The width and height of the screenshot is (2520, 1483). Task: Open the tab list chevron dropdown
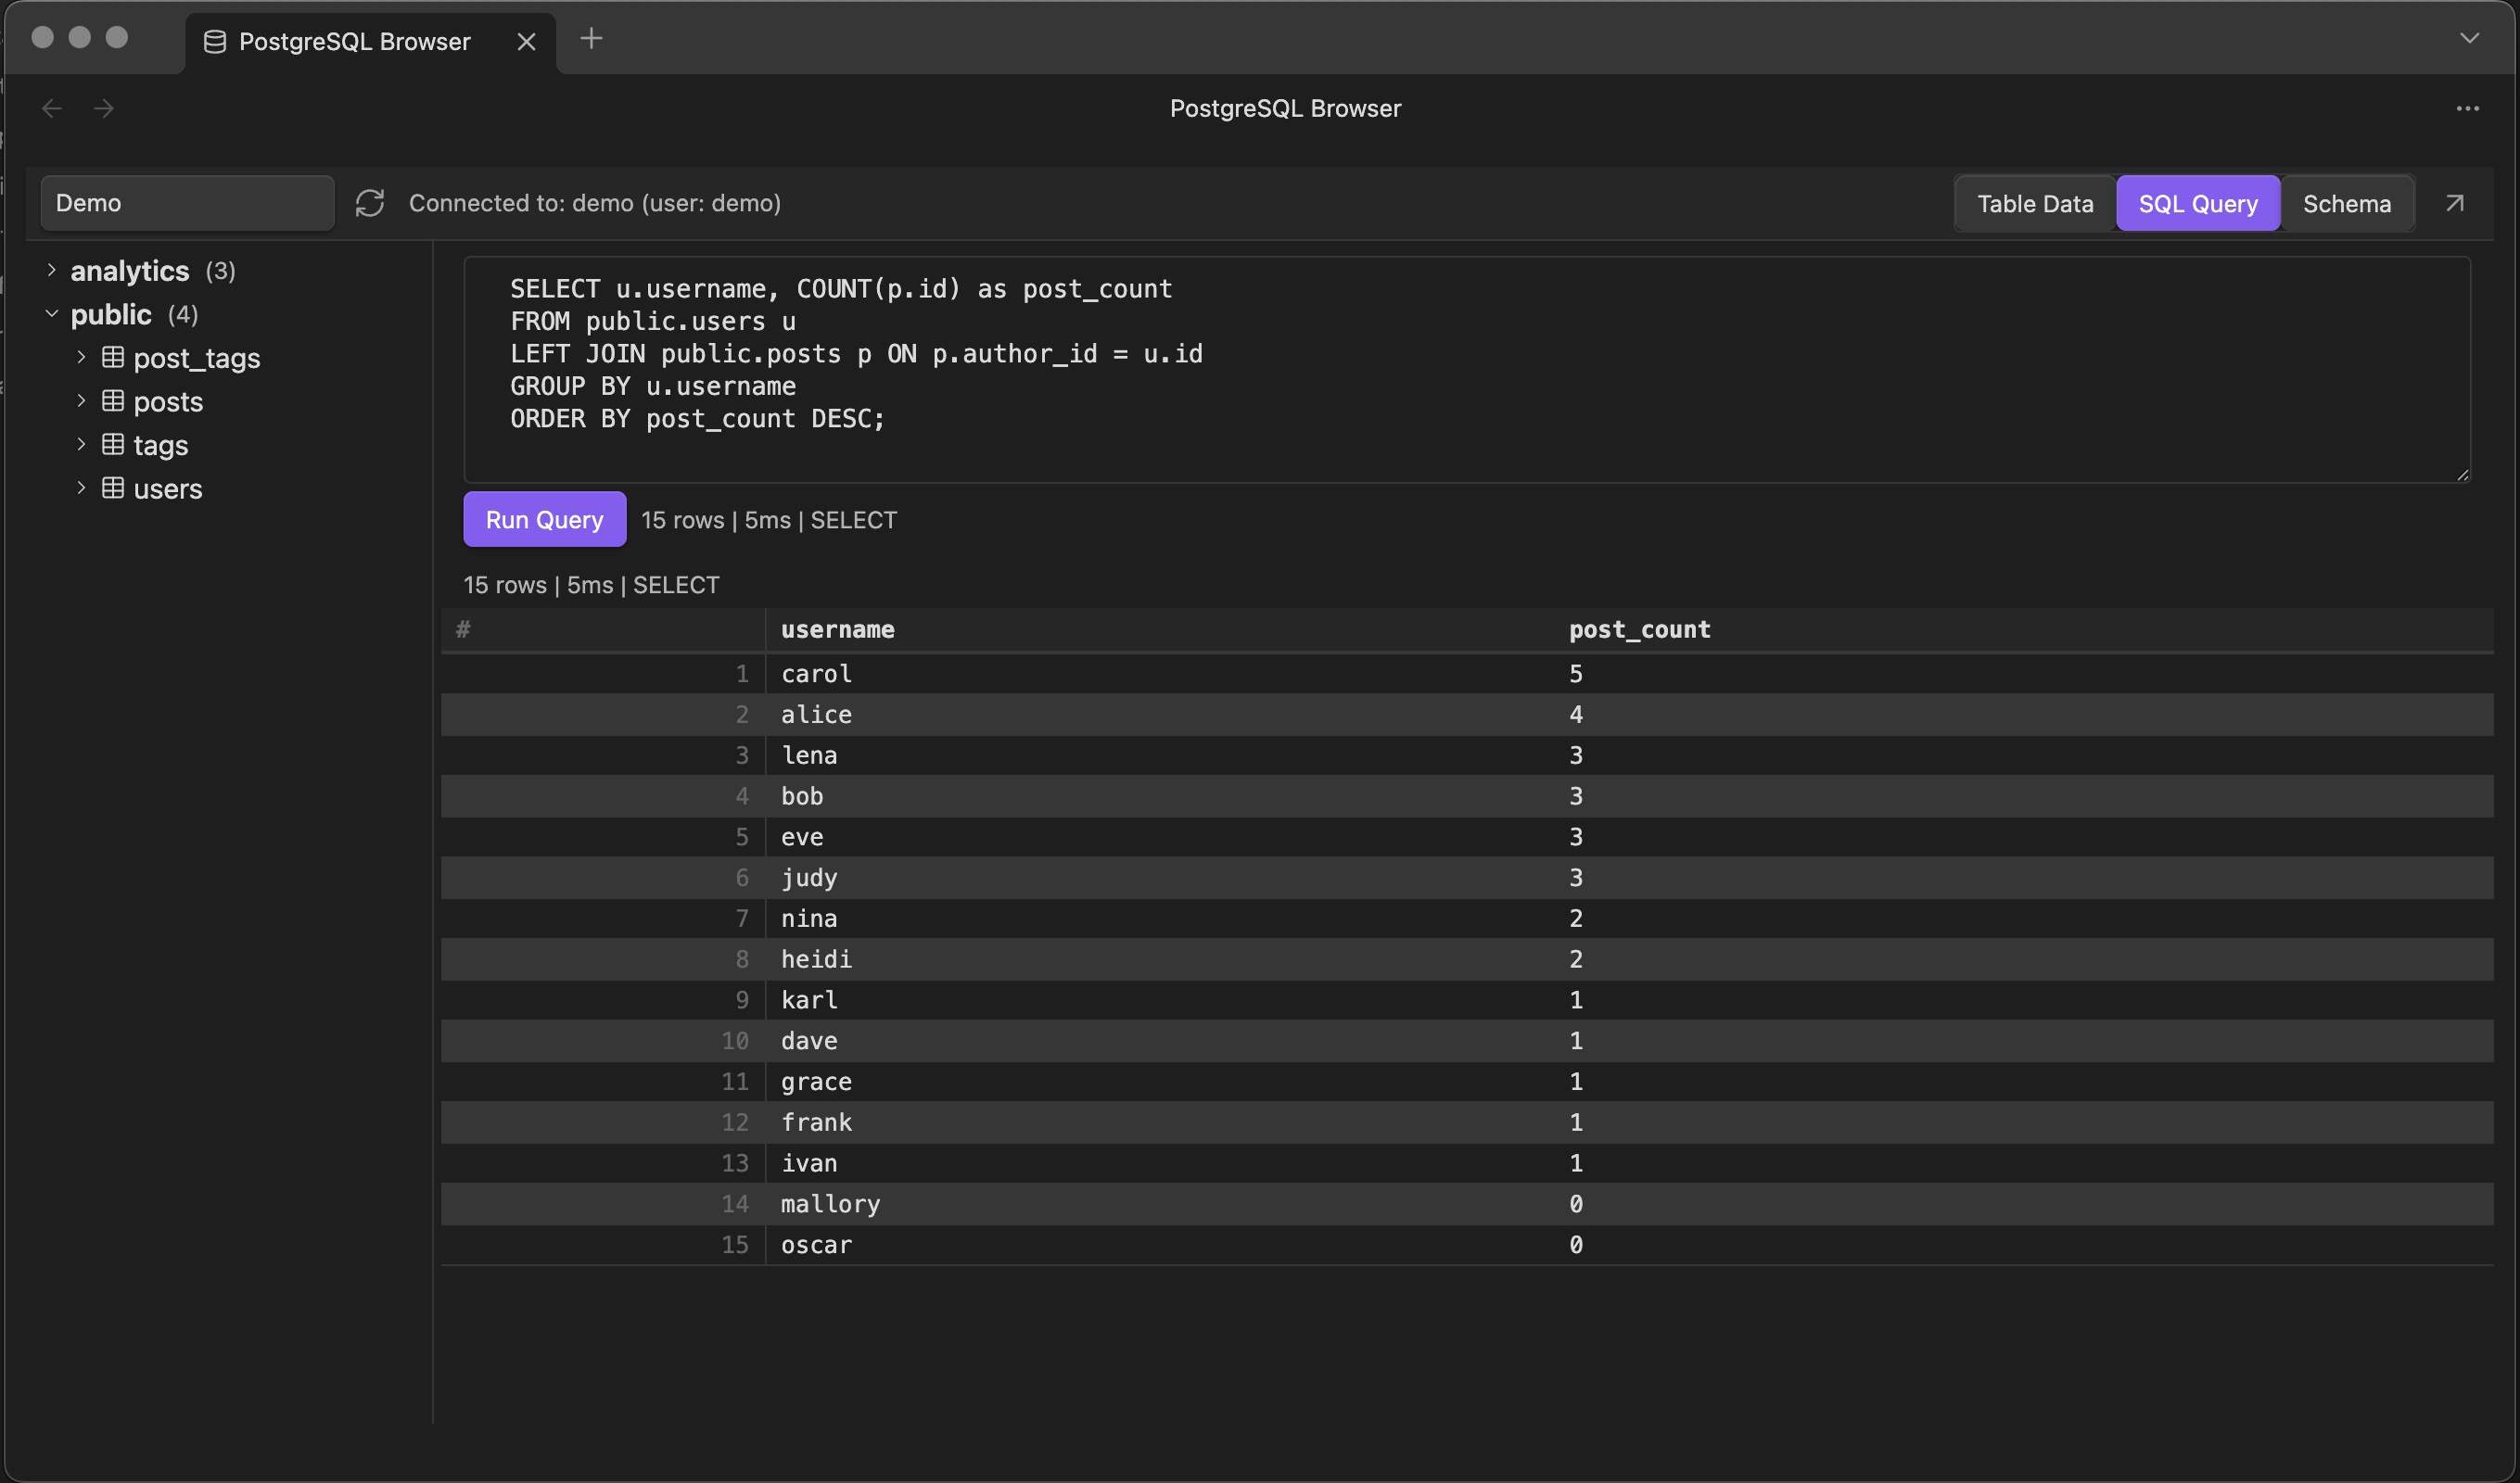click(x=2469, y=39)
